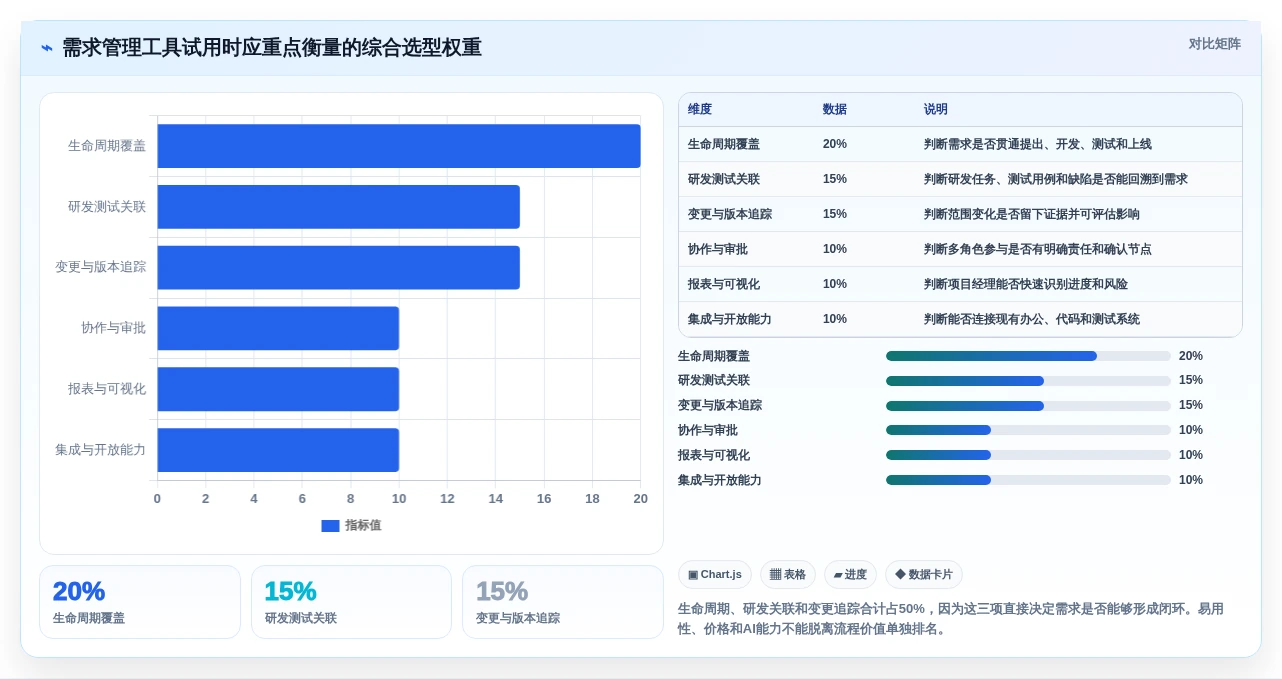Click the lightning icon beside the title
The image size is (1282, 679).
coord(47,48)
